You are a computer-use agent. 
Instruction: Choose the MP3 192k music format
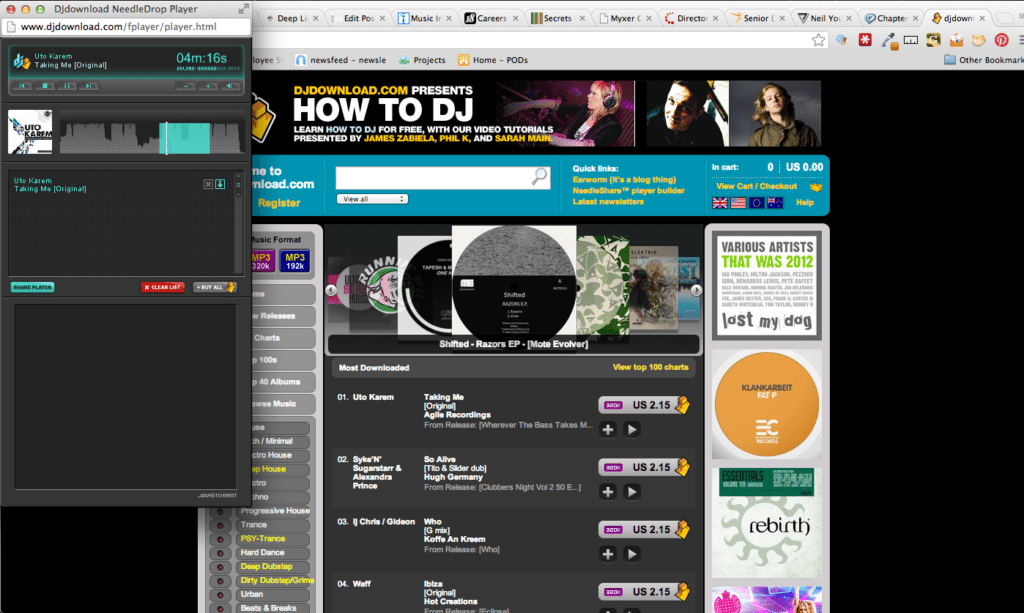point(295,261)
